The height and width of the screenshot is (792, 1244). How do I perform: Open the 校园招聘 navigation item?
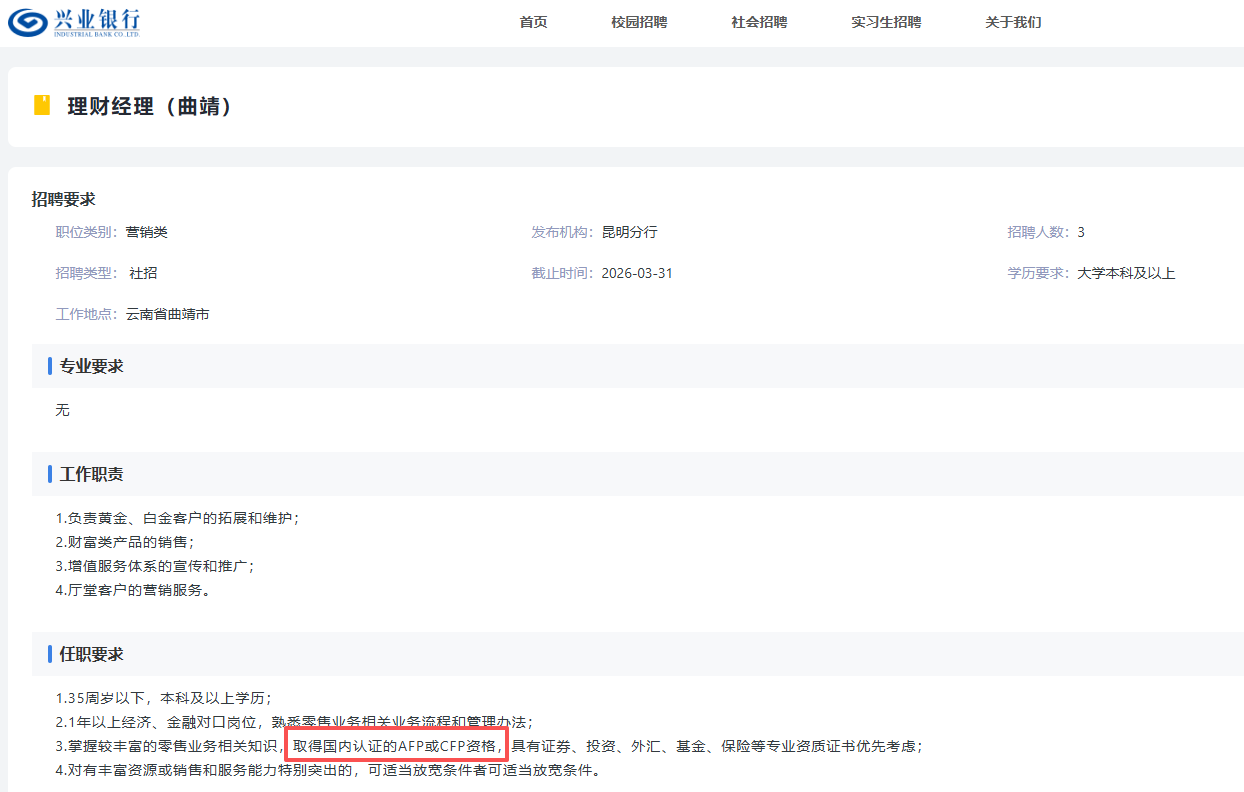[x=639, y=22]
